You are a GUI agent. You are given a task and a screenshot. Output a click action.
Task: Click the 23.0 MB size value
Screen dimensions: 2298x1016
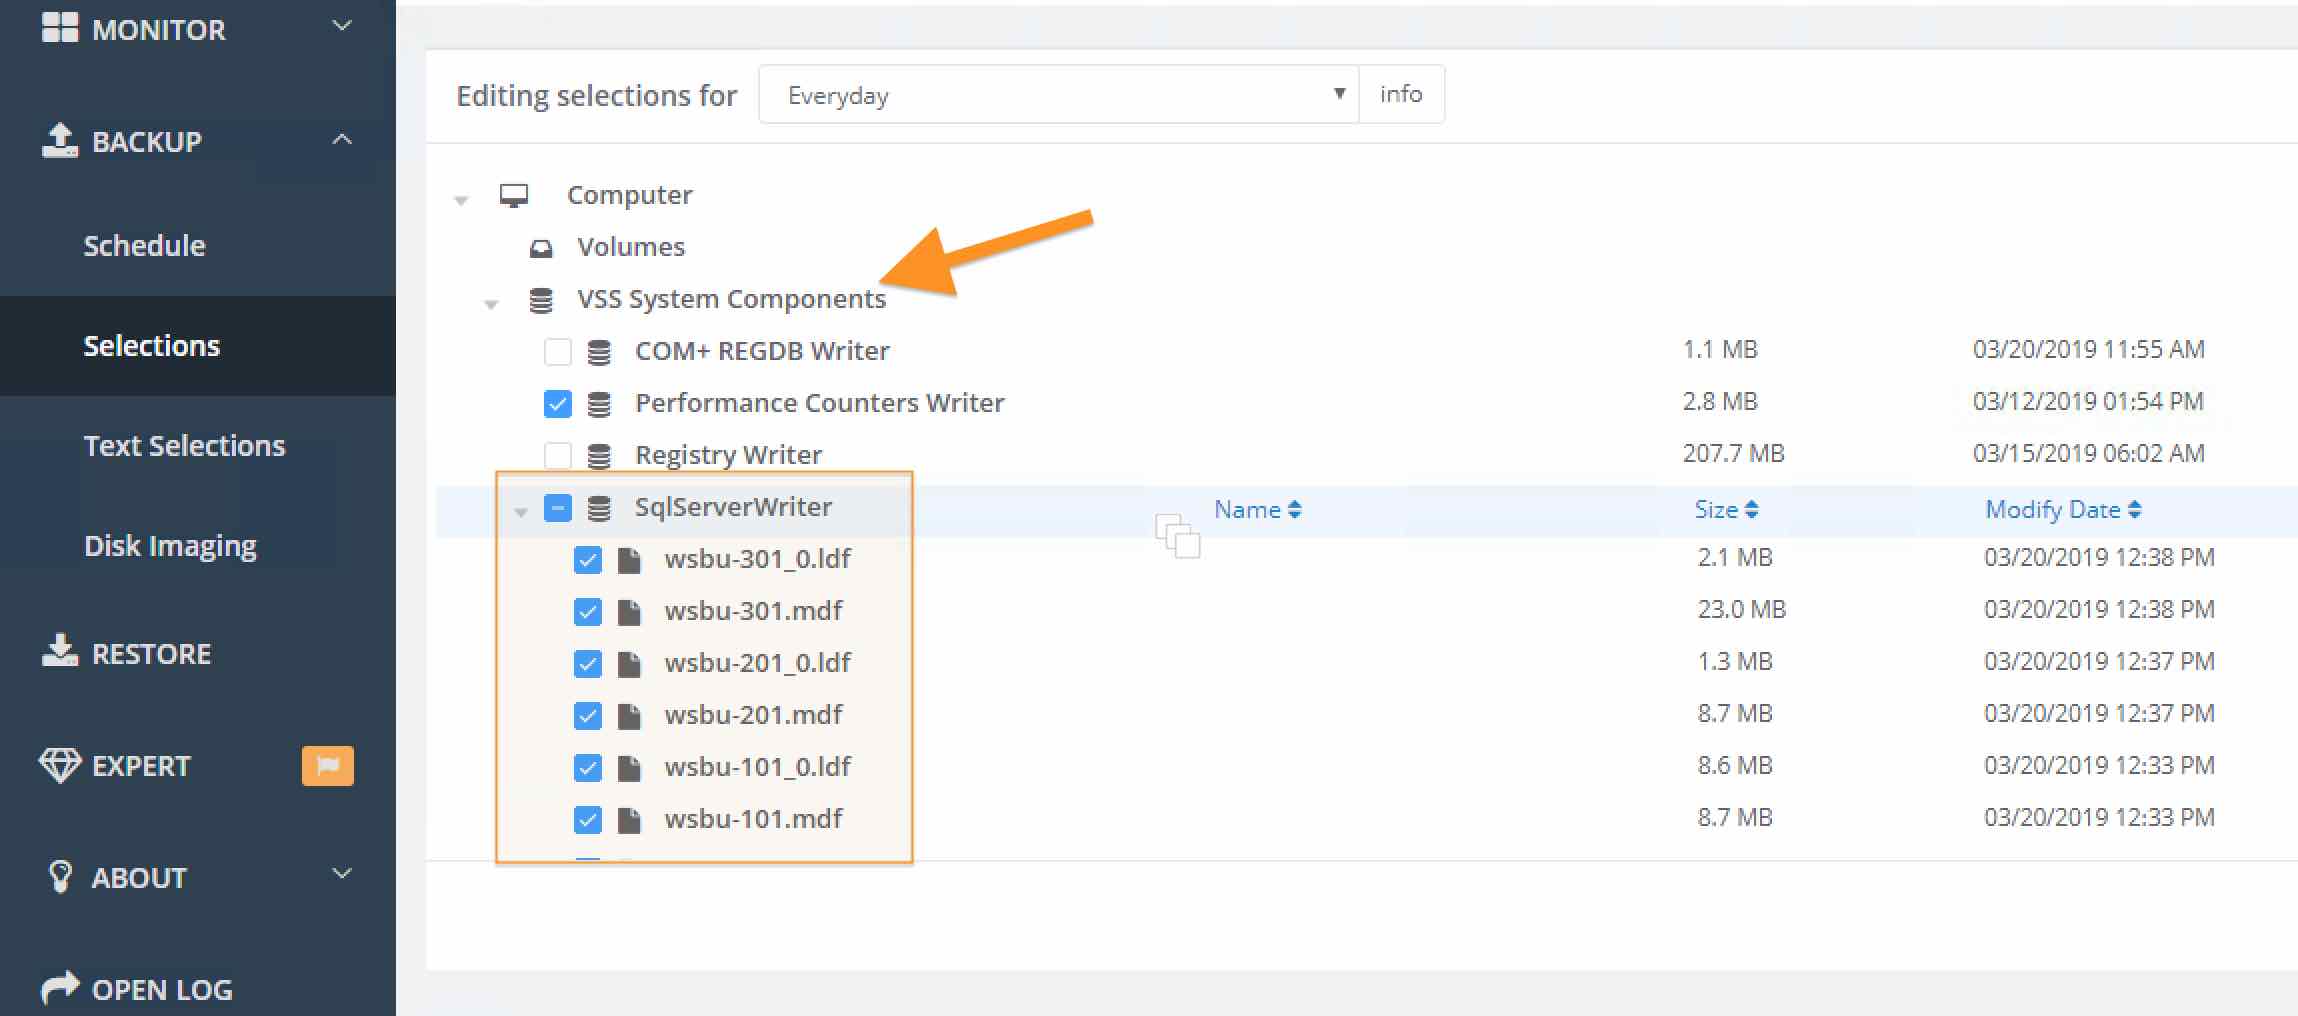(1741, 609)
